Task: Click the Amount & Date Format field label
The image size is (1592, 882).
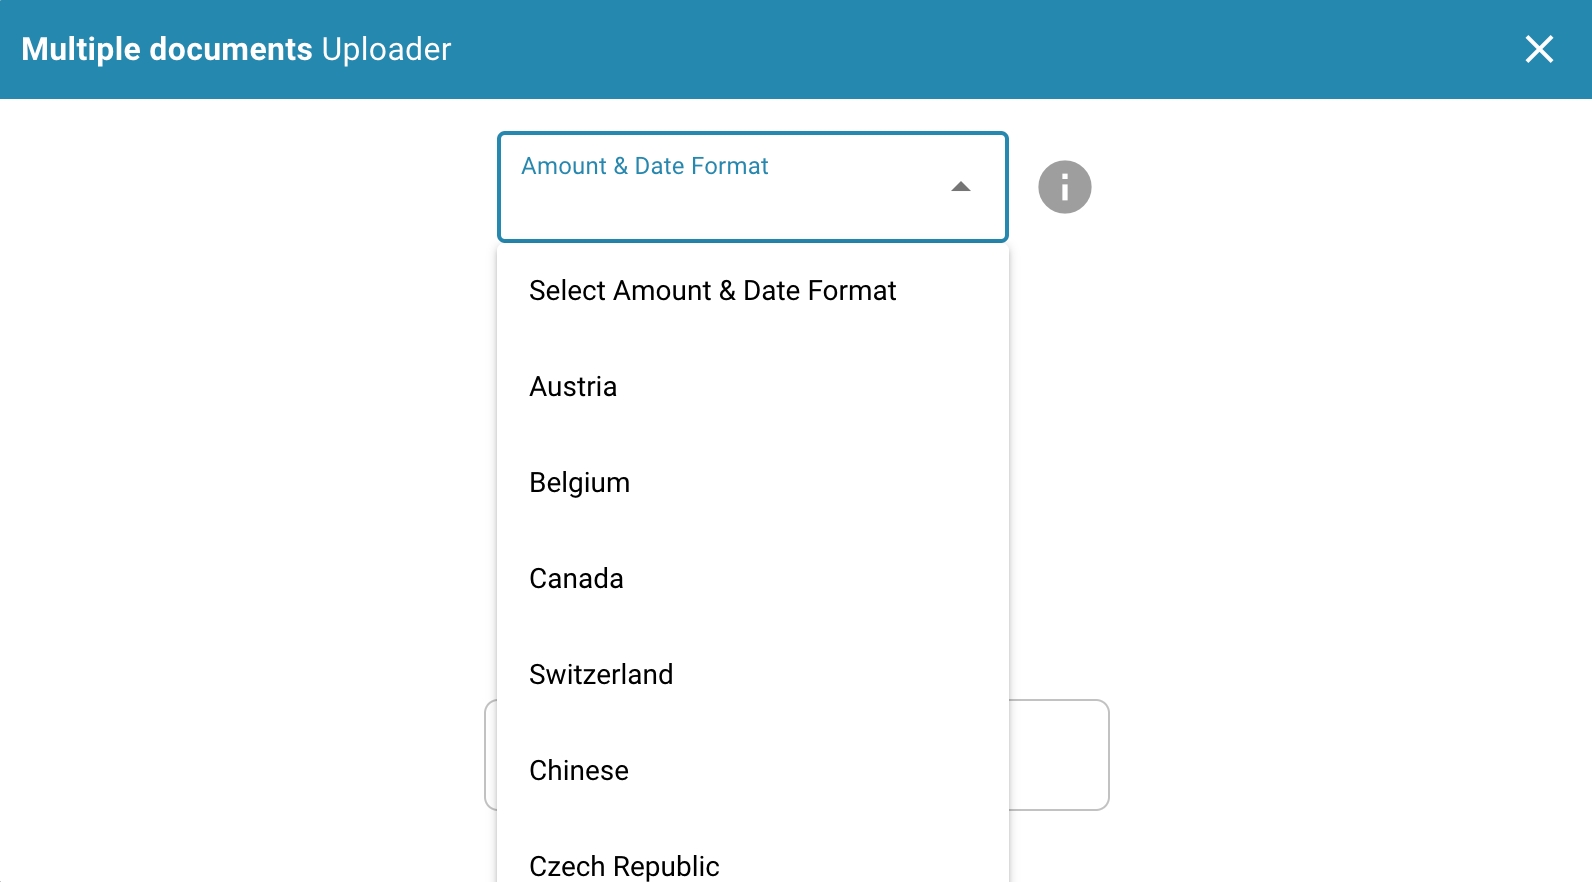Action: [x=644, y=166]
